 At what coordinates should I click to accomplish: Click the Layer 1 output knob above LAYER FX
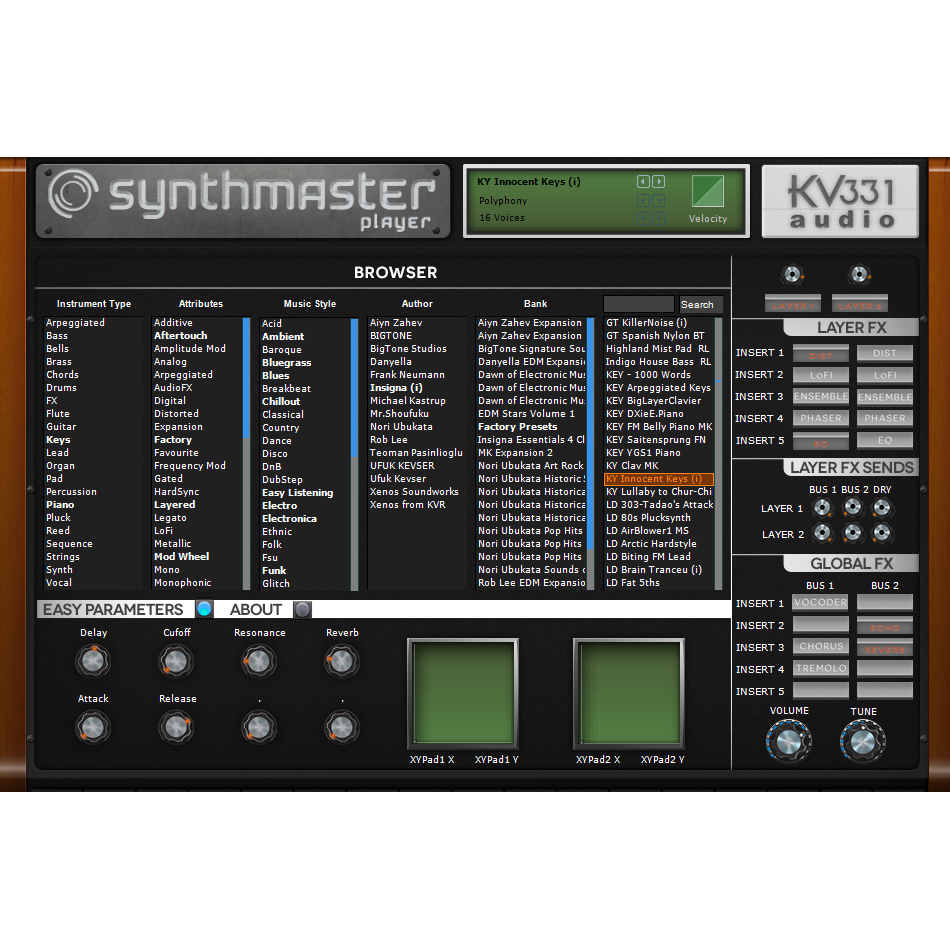(x=792, y=272)
